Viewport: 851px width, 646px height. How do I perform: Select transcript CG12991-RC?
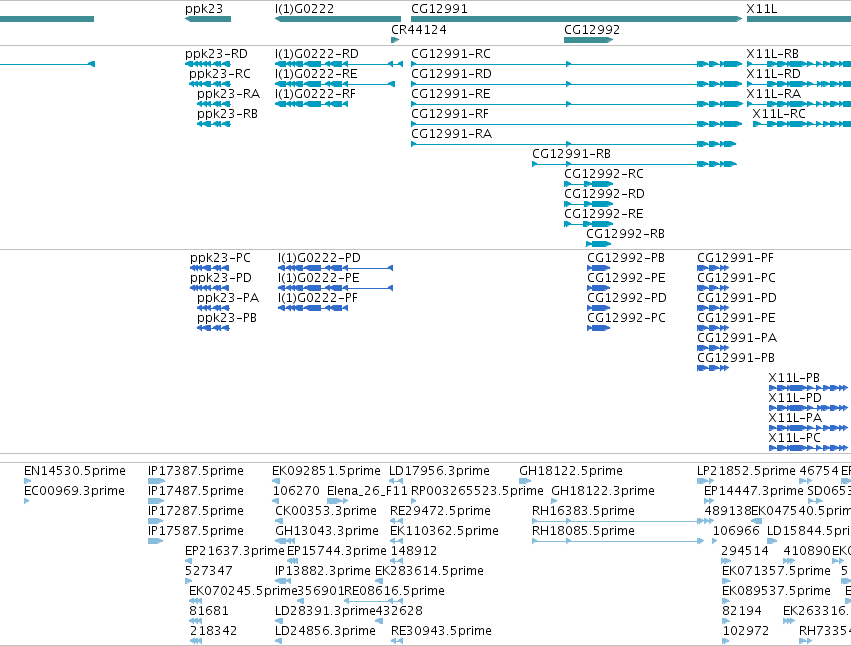point(451,54)
